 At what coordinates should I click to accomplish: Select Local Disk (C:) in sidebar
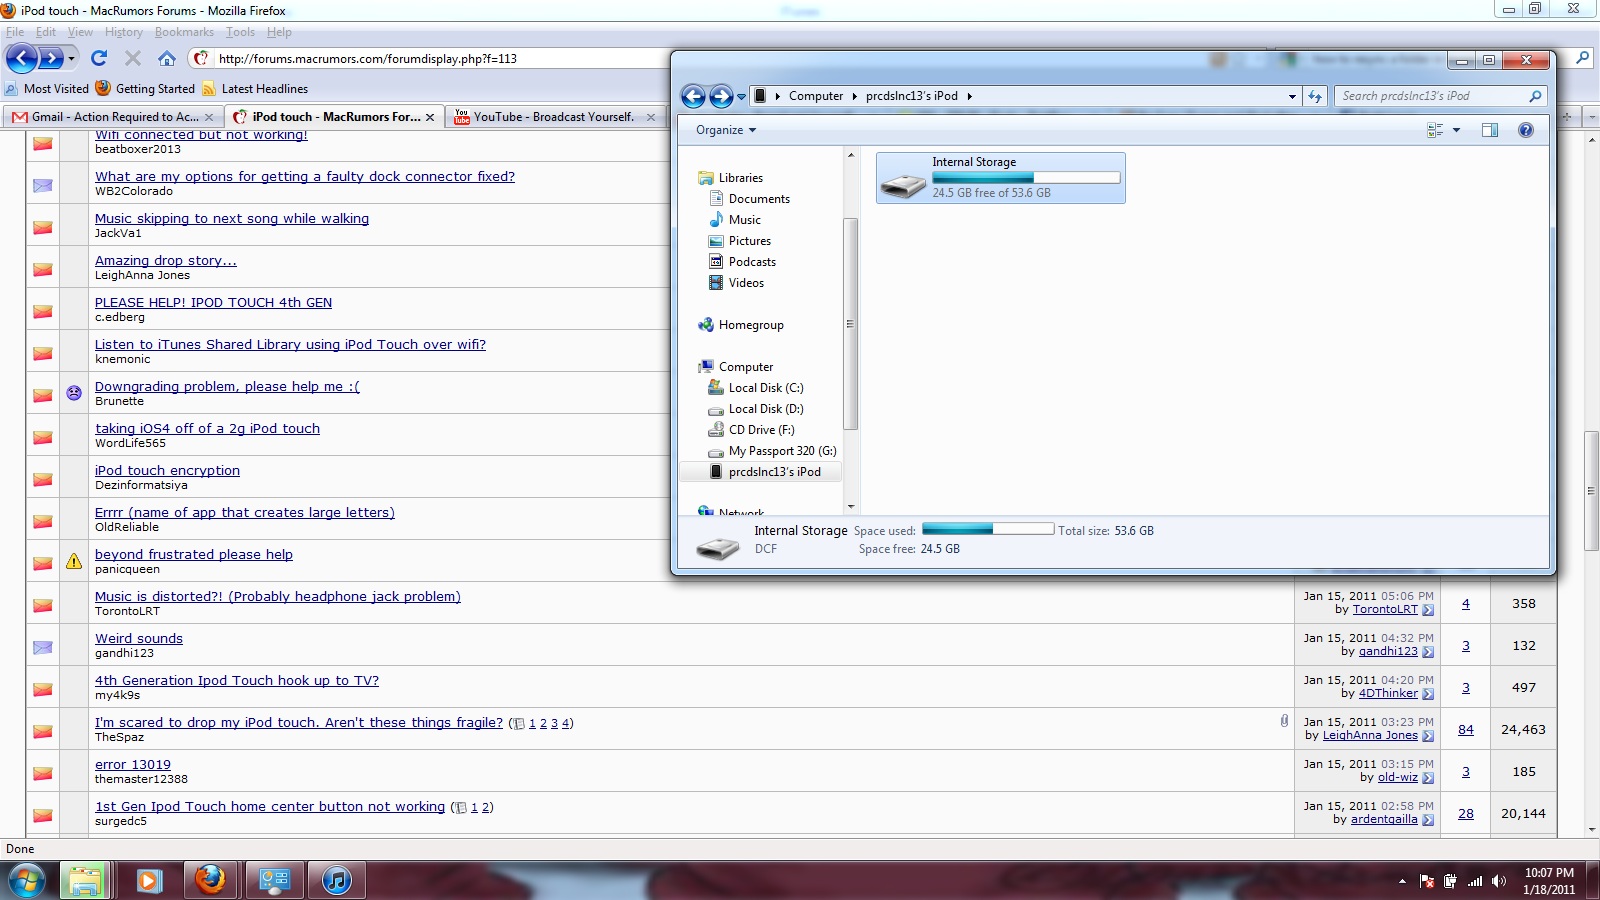point(755,388)
